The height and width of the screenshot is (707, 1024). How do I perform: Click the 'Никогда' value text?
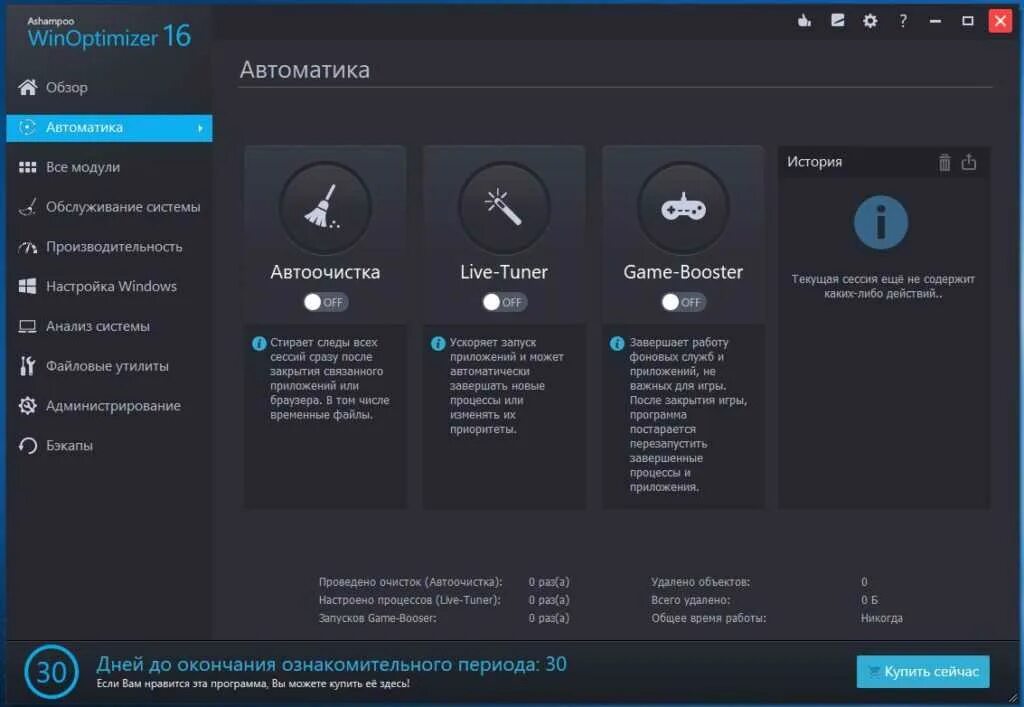(x=882, y=618)
